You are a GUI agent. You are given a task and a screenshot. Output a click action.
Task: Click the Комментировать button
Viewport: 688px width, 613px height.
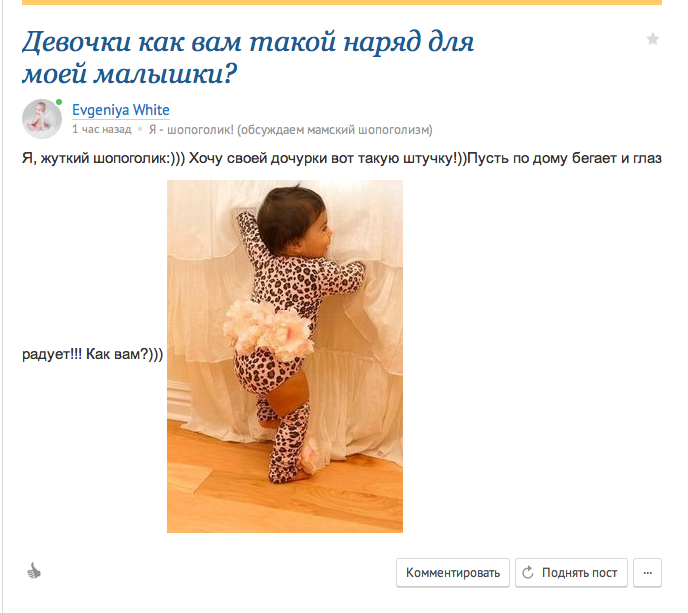coord(453,573)
